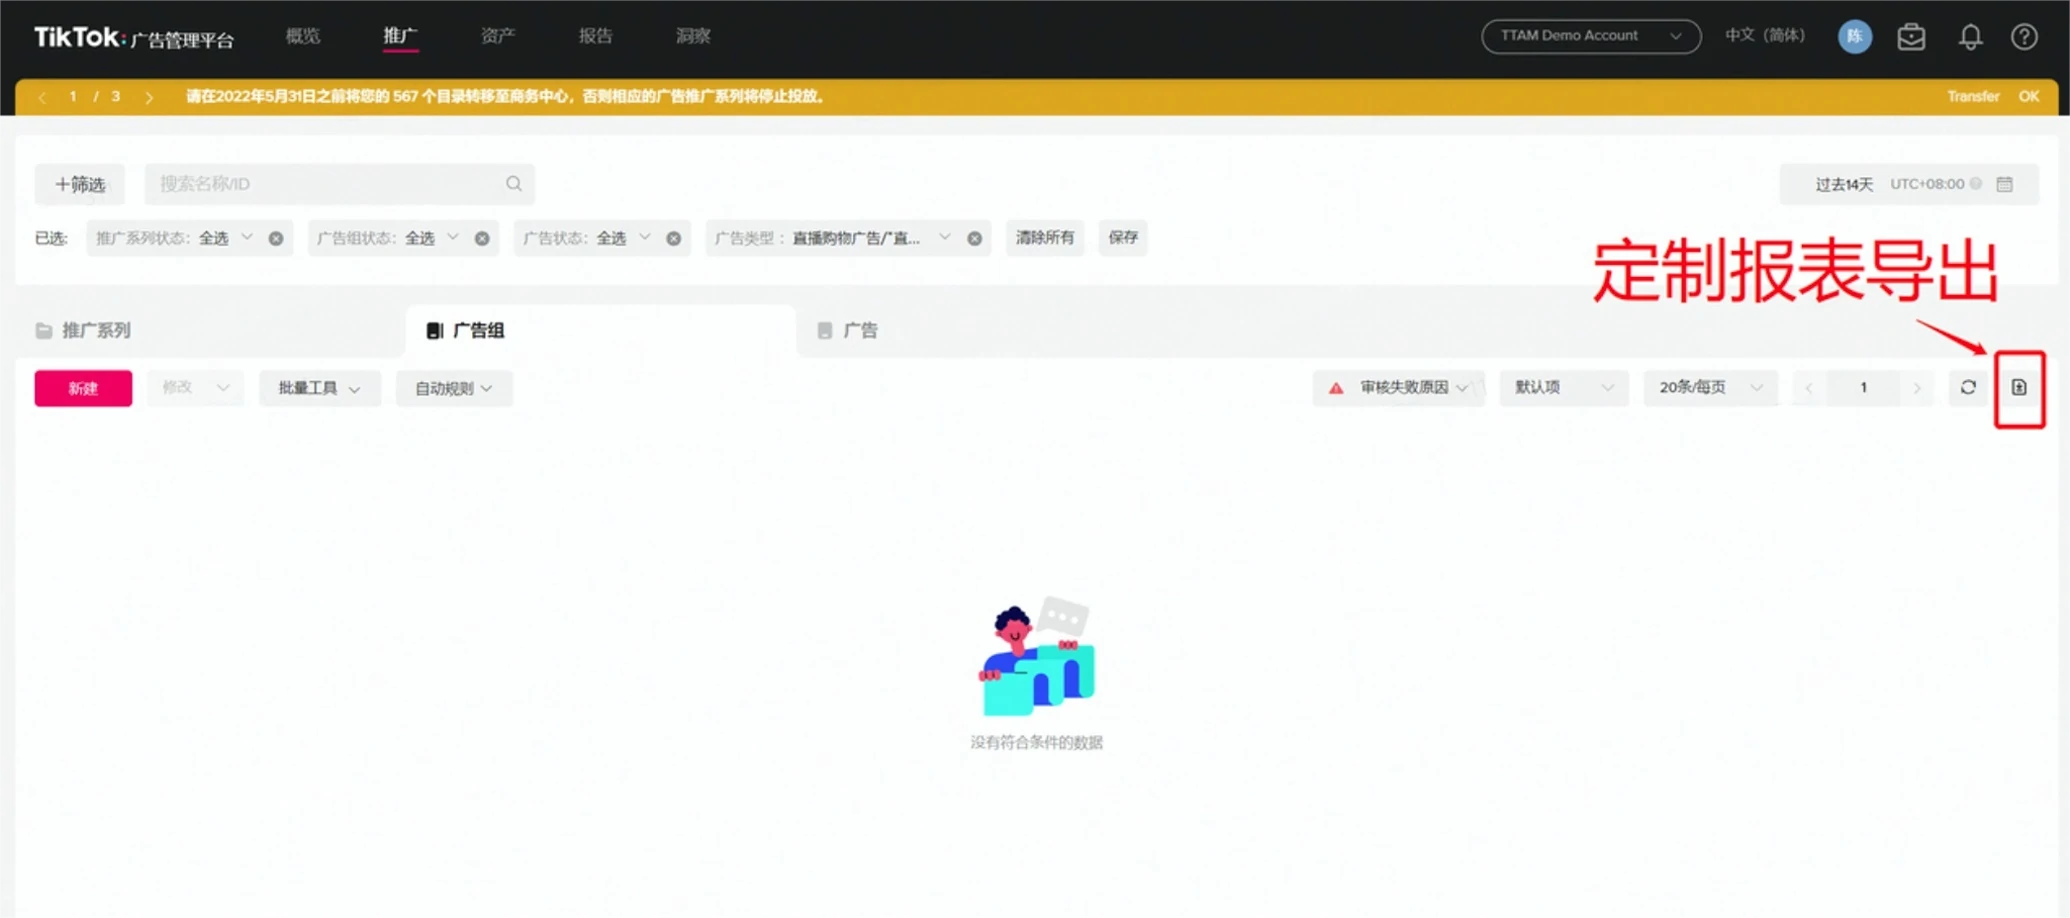Expand the 20条/每页 page size dropdown
The image size is (2070, 918).
pyautogui.click(x=1710, y=388)
